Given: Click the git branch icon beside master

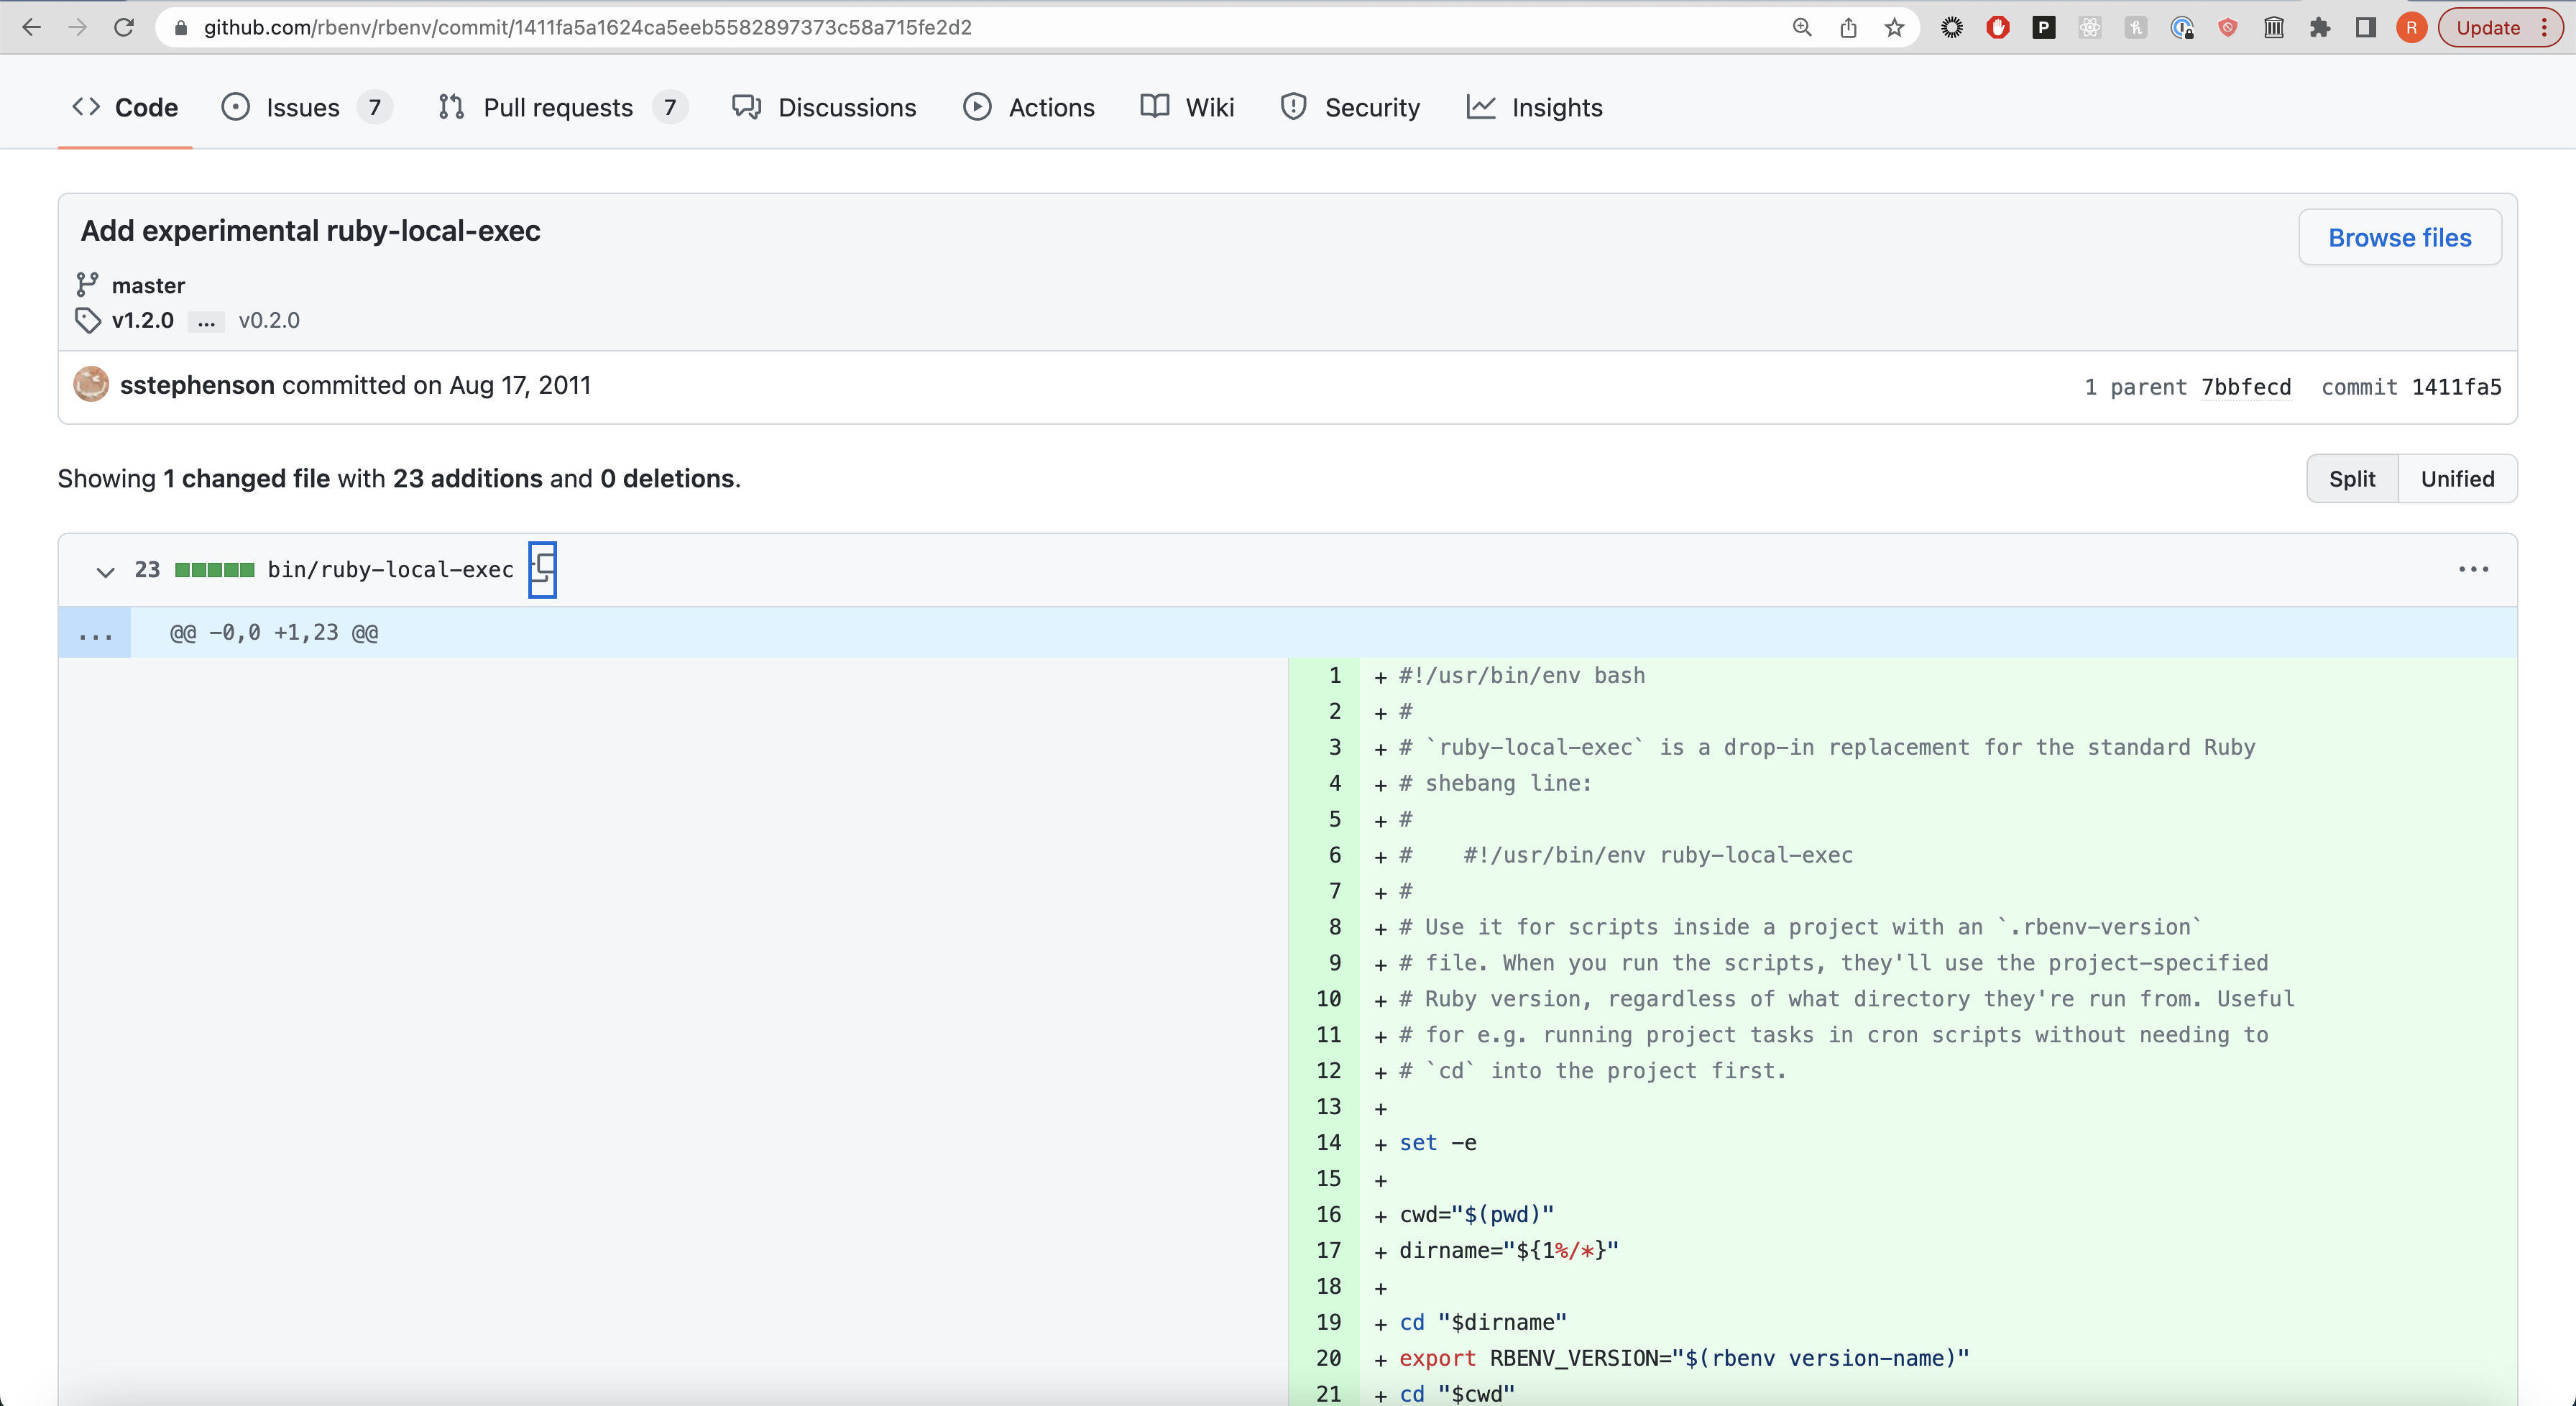Looking at the screenshot, I should click(x=87, y=285).
